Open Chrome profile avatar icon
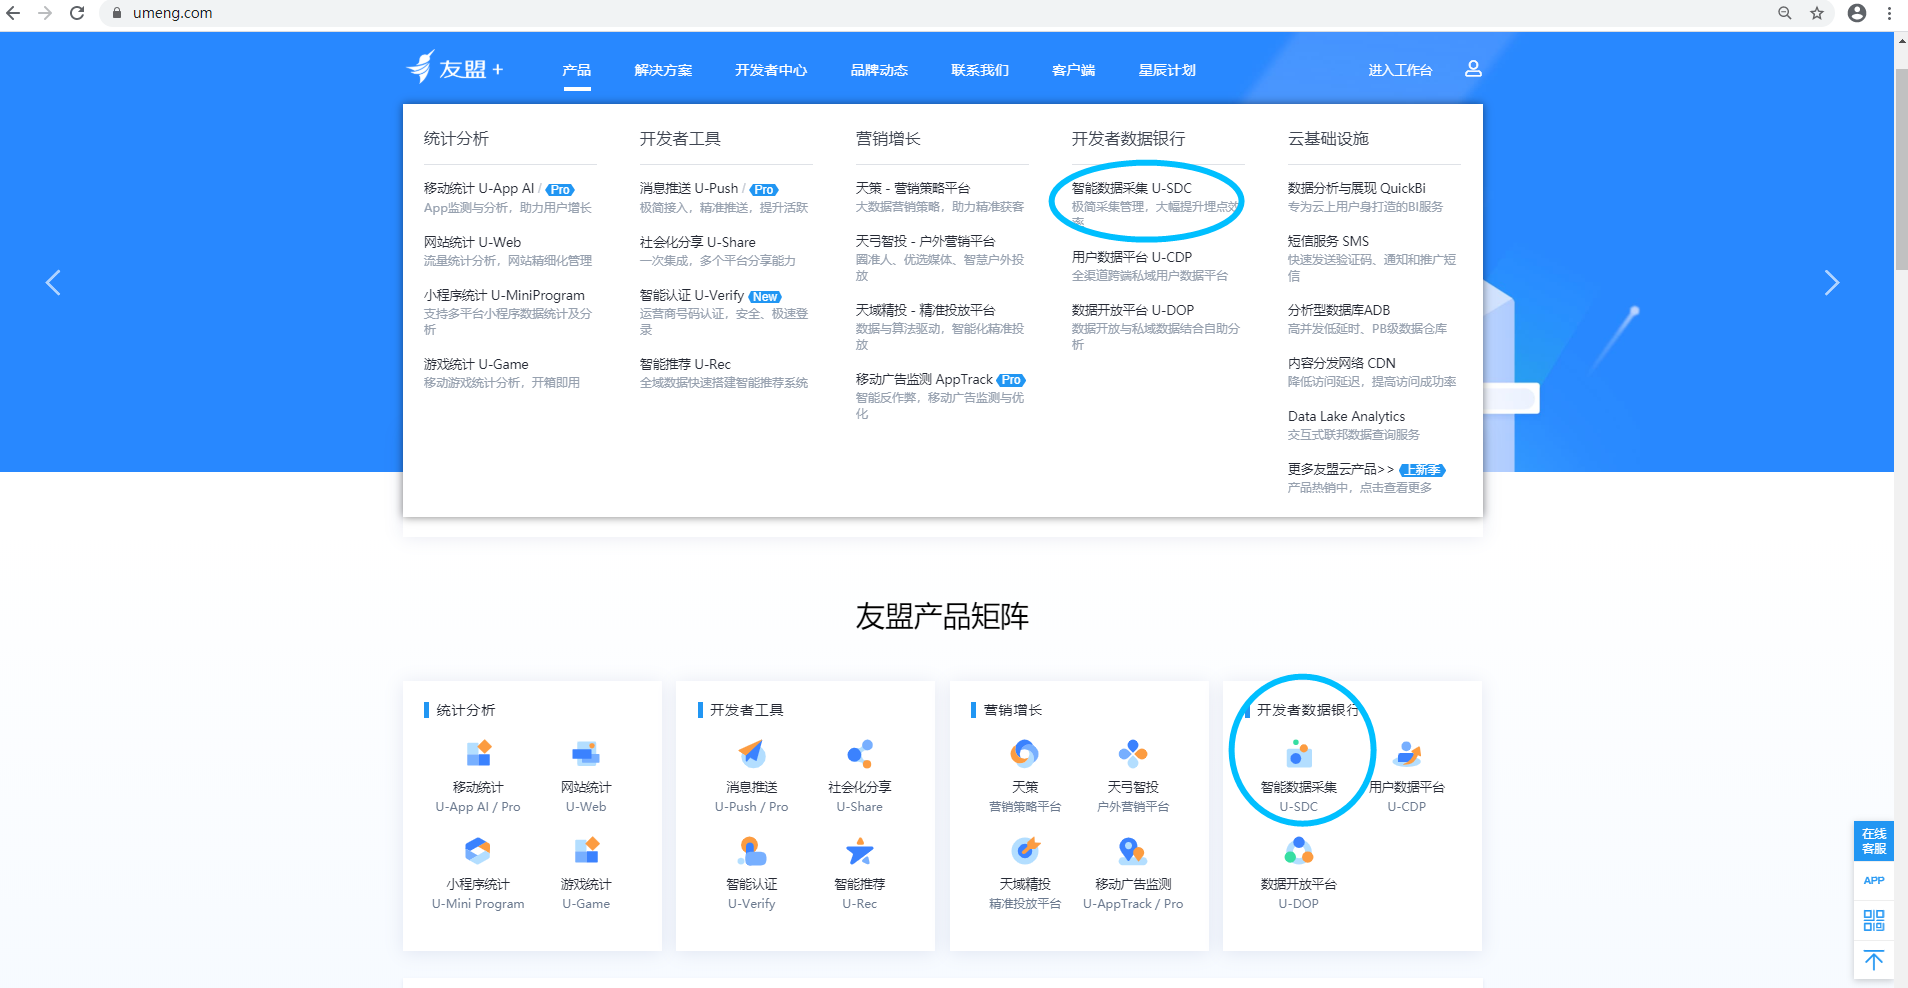The width and height of the screenshot is (1908, 988). [x=1857, y=13]
